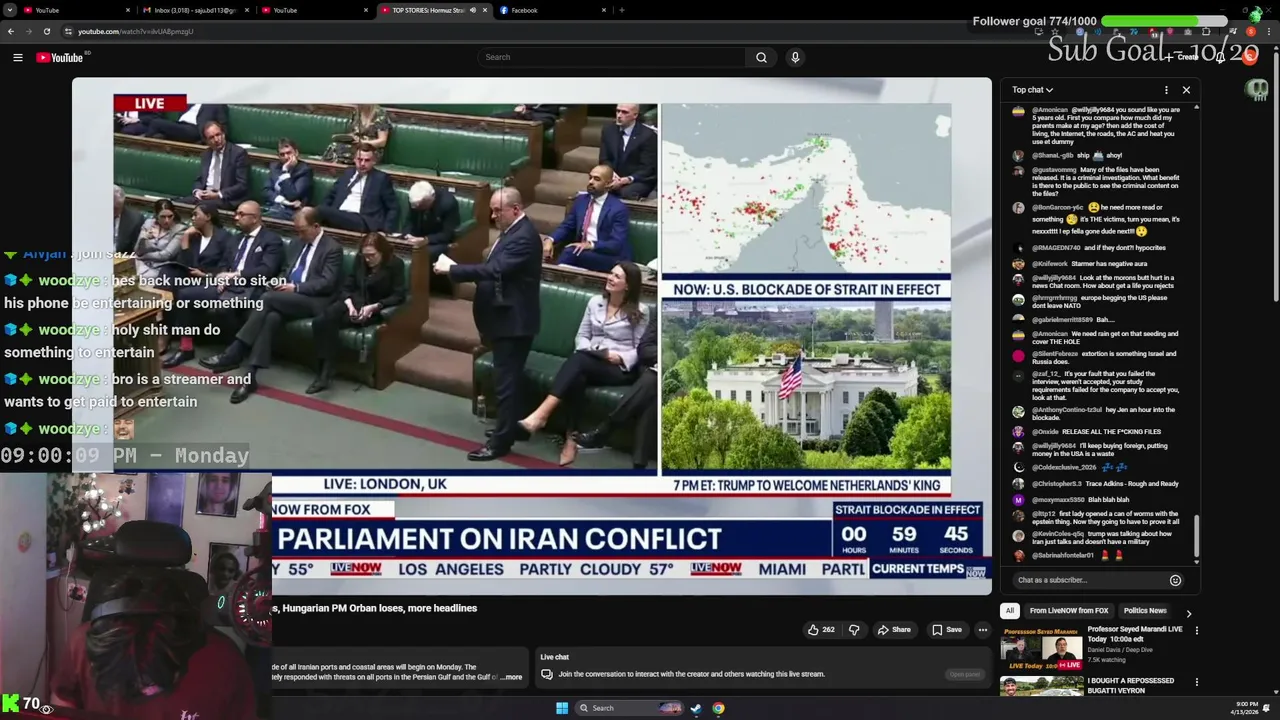Close the live chat panel

pos(1186,90)
